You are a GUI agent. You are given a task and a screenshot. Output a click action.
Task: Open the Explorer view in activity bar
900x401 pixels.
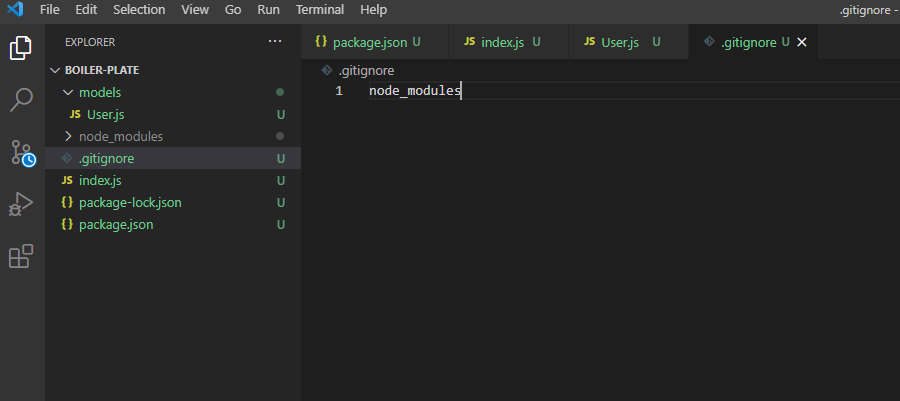[x=21, y=48]
